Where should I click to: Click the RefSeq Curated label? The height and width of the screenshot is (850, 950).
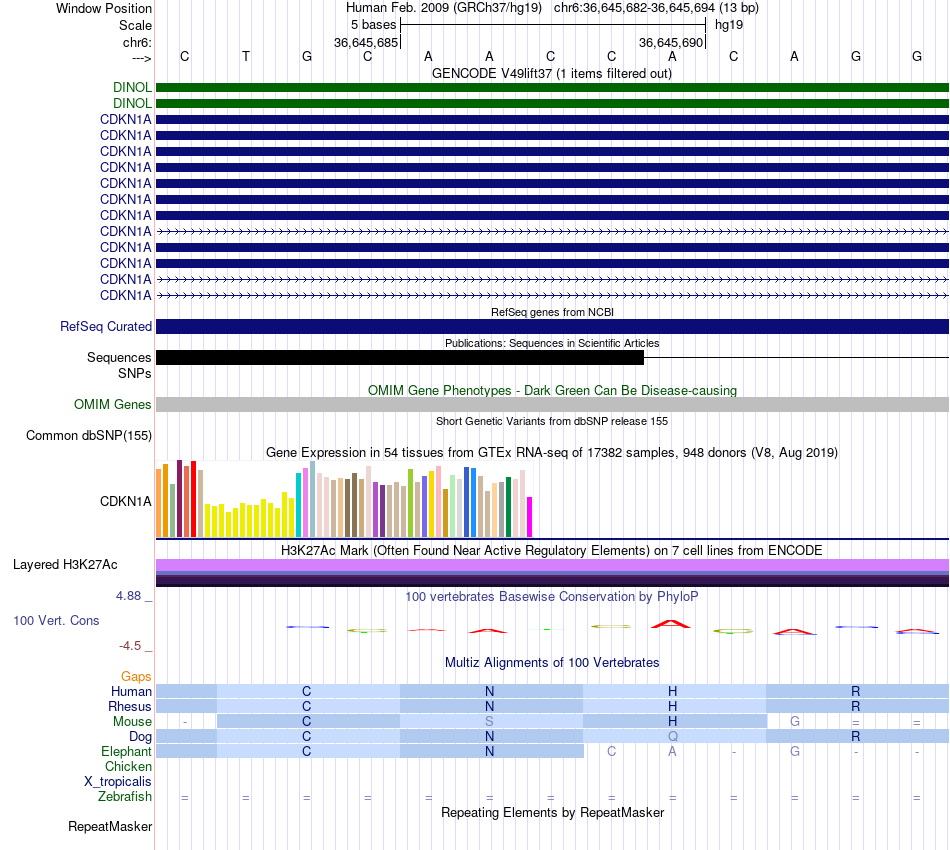point(106,327)
